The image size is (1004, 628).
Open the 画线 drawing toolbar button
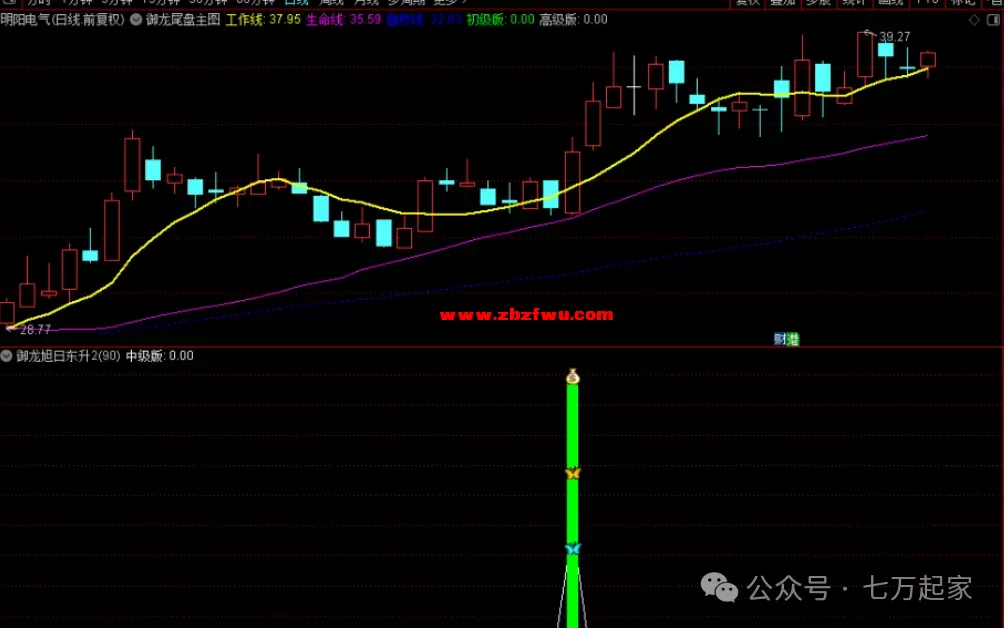[890, 3]
